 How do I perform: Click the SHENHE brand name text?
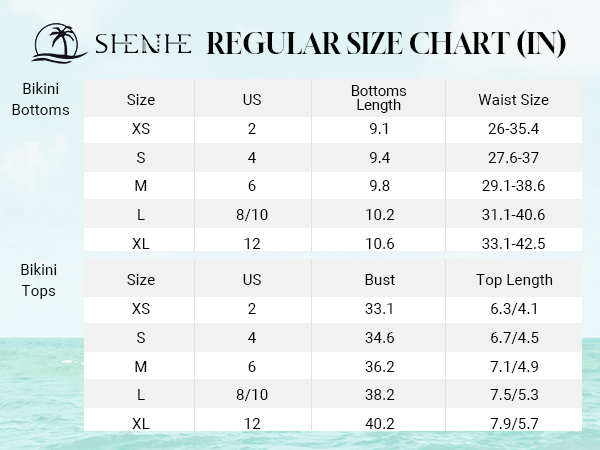(143, 43)
